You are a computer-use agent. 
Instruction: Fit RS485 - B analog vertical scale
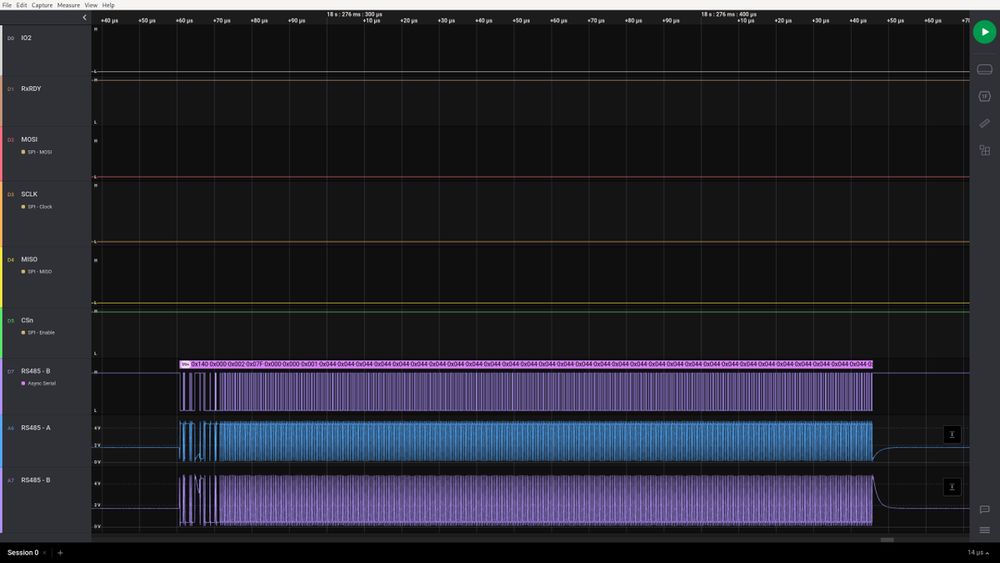(952, 487)
